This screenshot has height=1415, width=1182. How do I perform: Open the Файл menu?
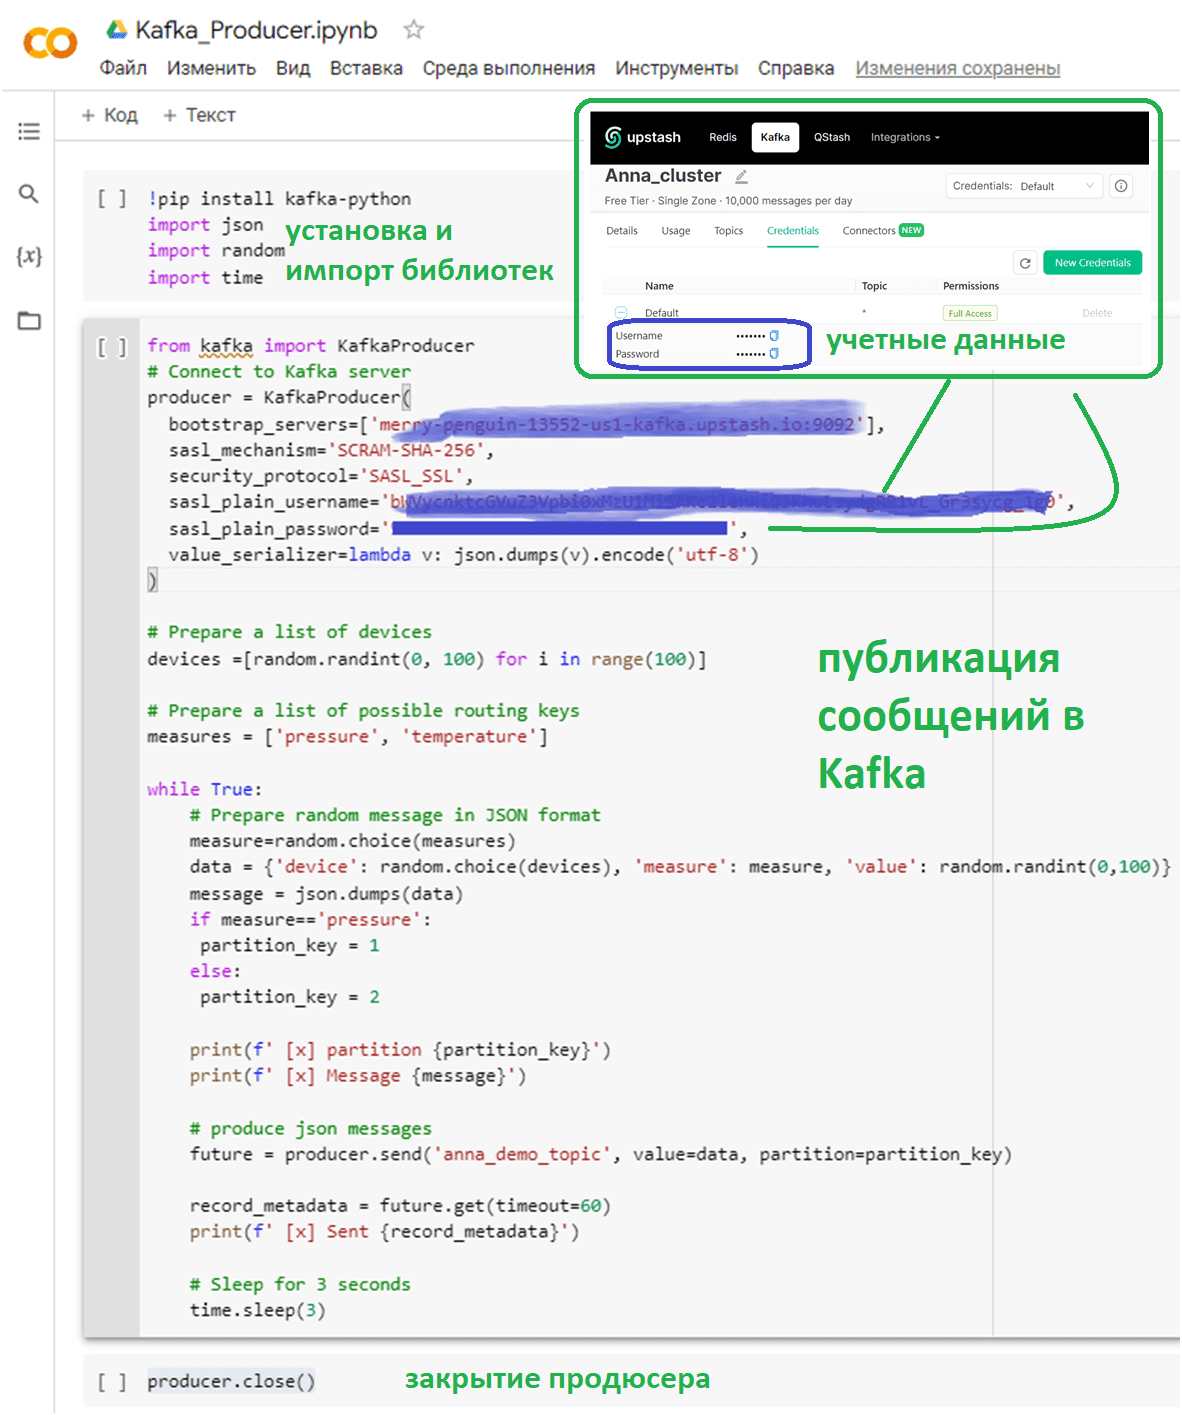pos(123,68)
